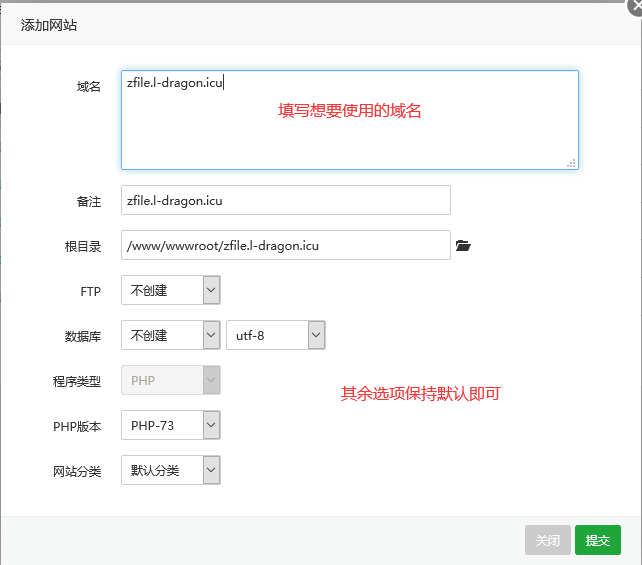
Task: Click the 域名 field label
Action: (89, 87)
